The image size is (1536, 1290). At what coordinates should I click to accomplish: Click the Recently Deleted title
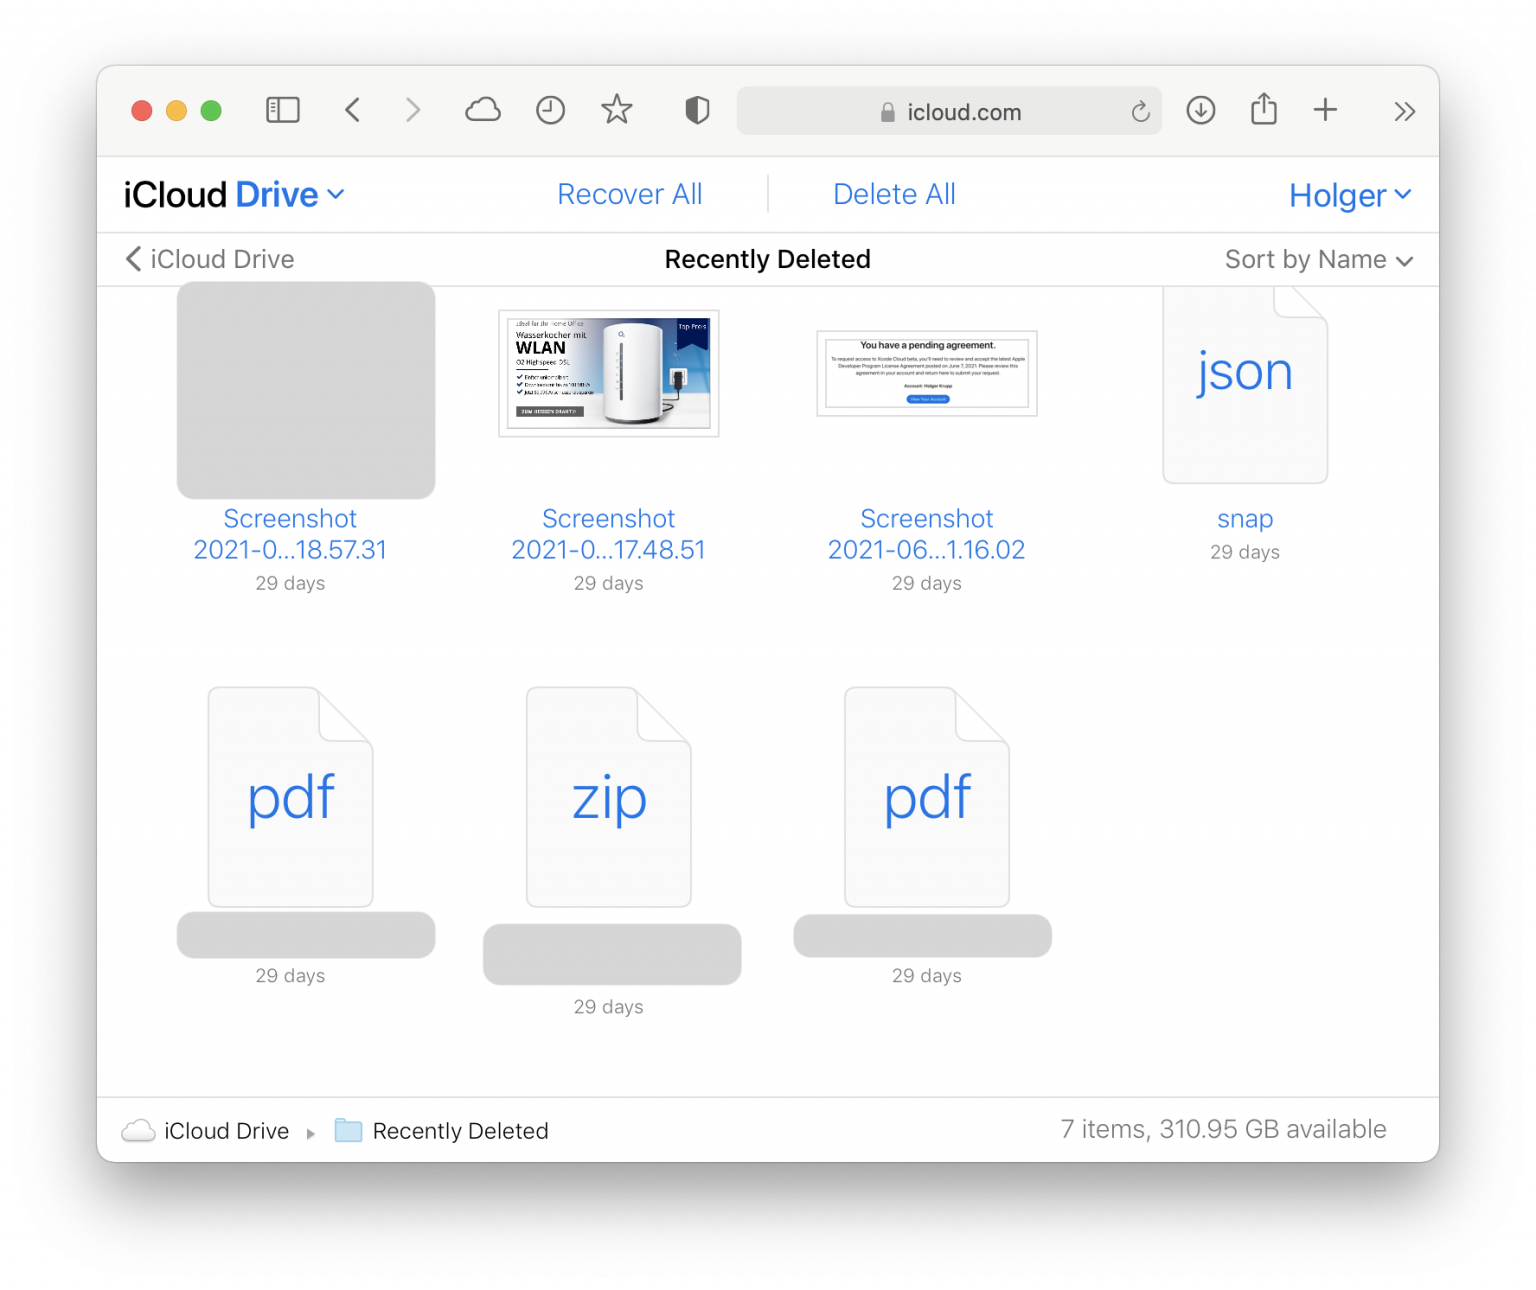click(768, 259)
